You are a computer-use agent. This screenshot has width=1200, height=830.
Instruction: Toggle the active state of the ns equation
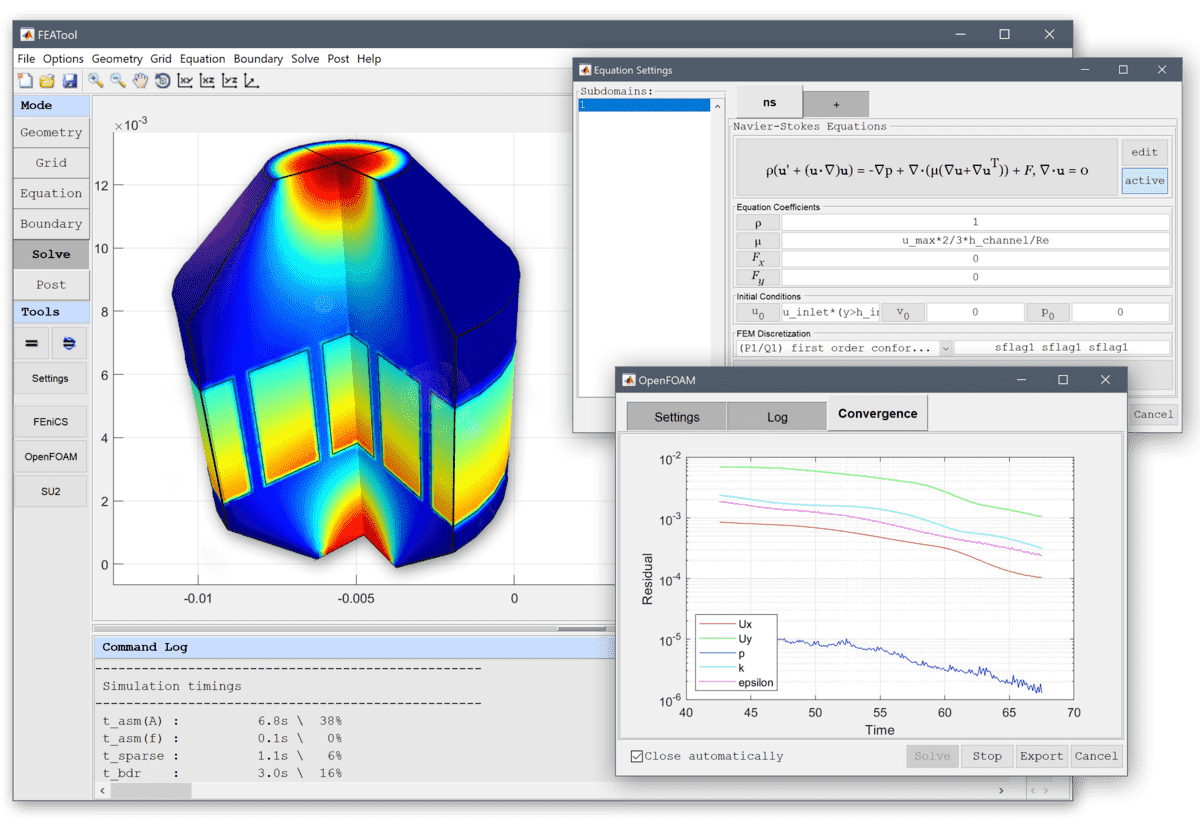[1144, 180]
